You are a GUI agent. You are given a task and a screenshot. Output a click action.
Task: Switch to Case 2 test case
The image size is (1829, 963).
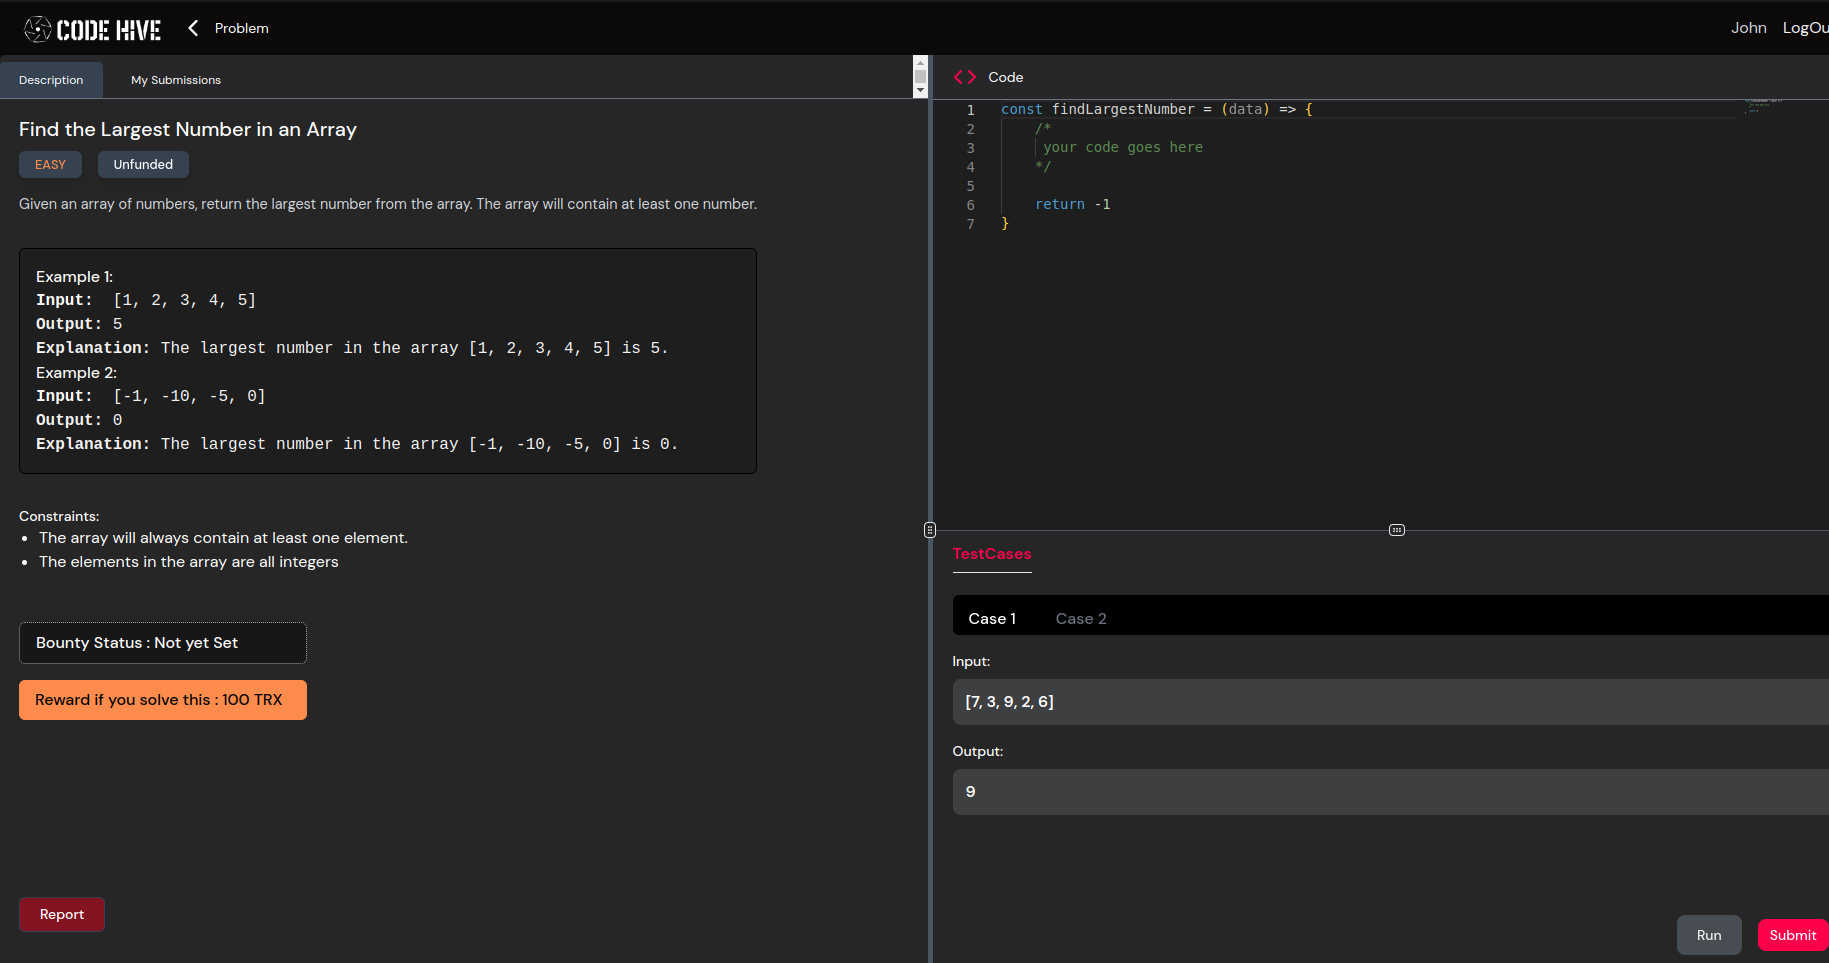[1081, 618]
